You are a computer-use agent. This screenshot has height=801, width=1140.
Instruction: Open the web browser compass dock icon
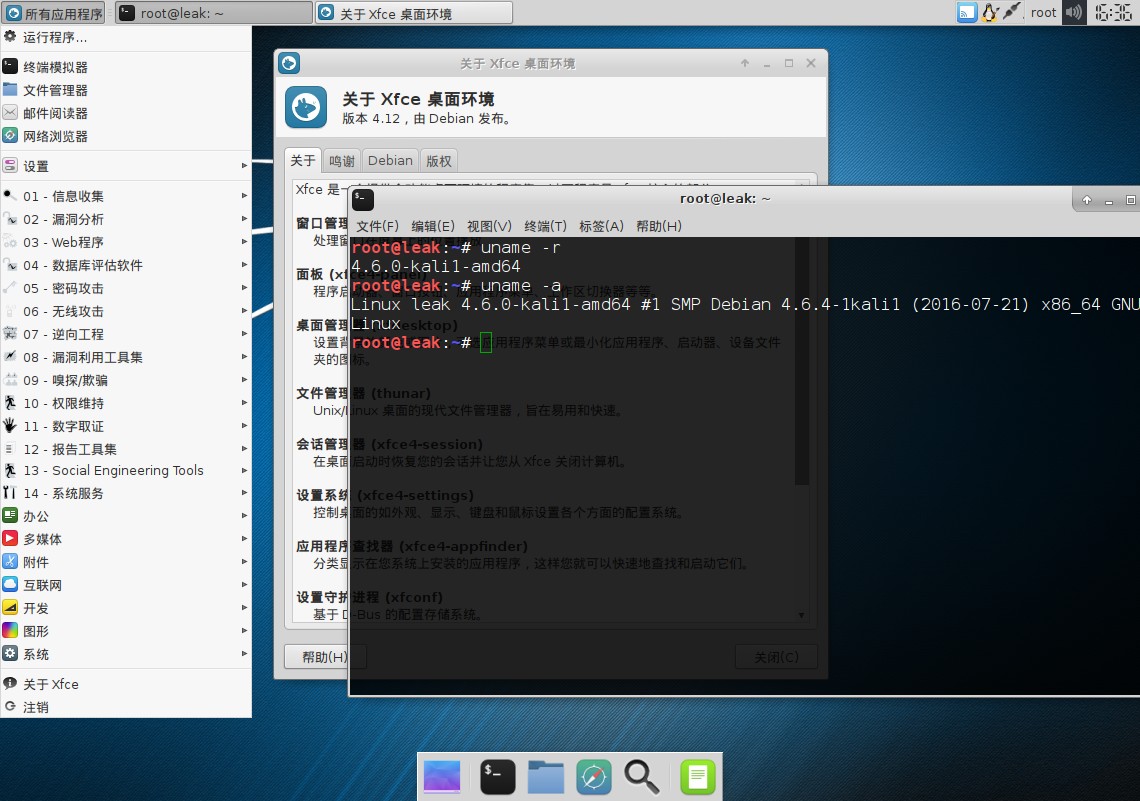point(594,776)
